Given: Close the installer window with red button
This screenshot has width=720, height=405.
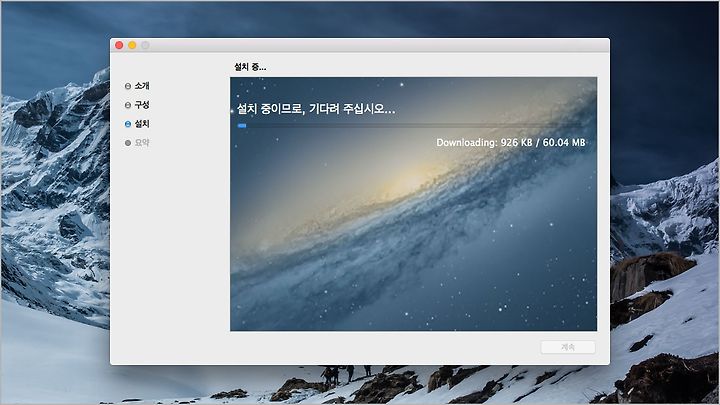Looking at the screenshot, I should pyautogui.click(x=119, y=45).
